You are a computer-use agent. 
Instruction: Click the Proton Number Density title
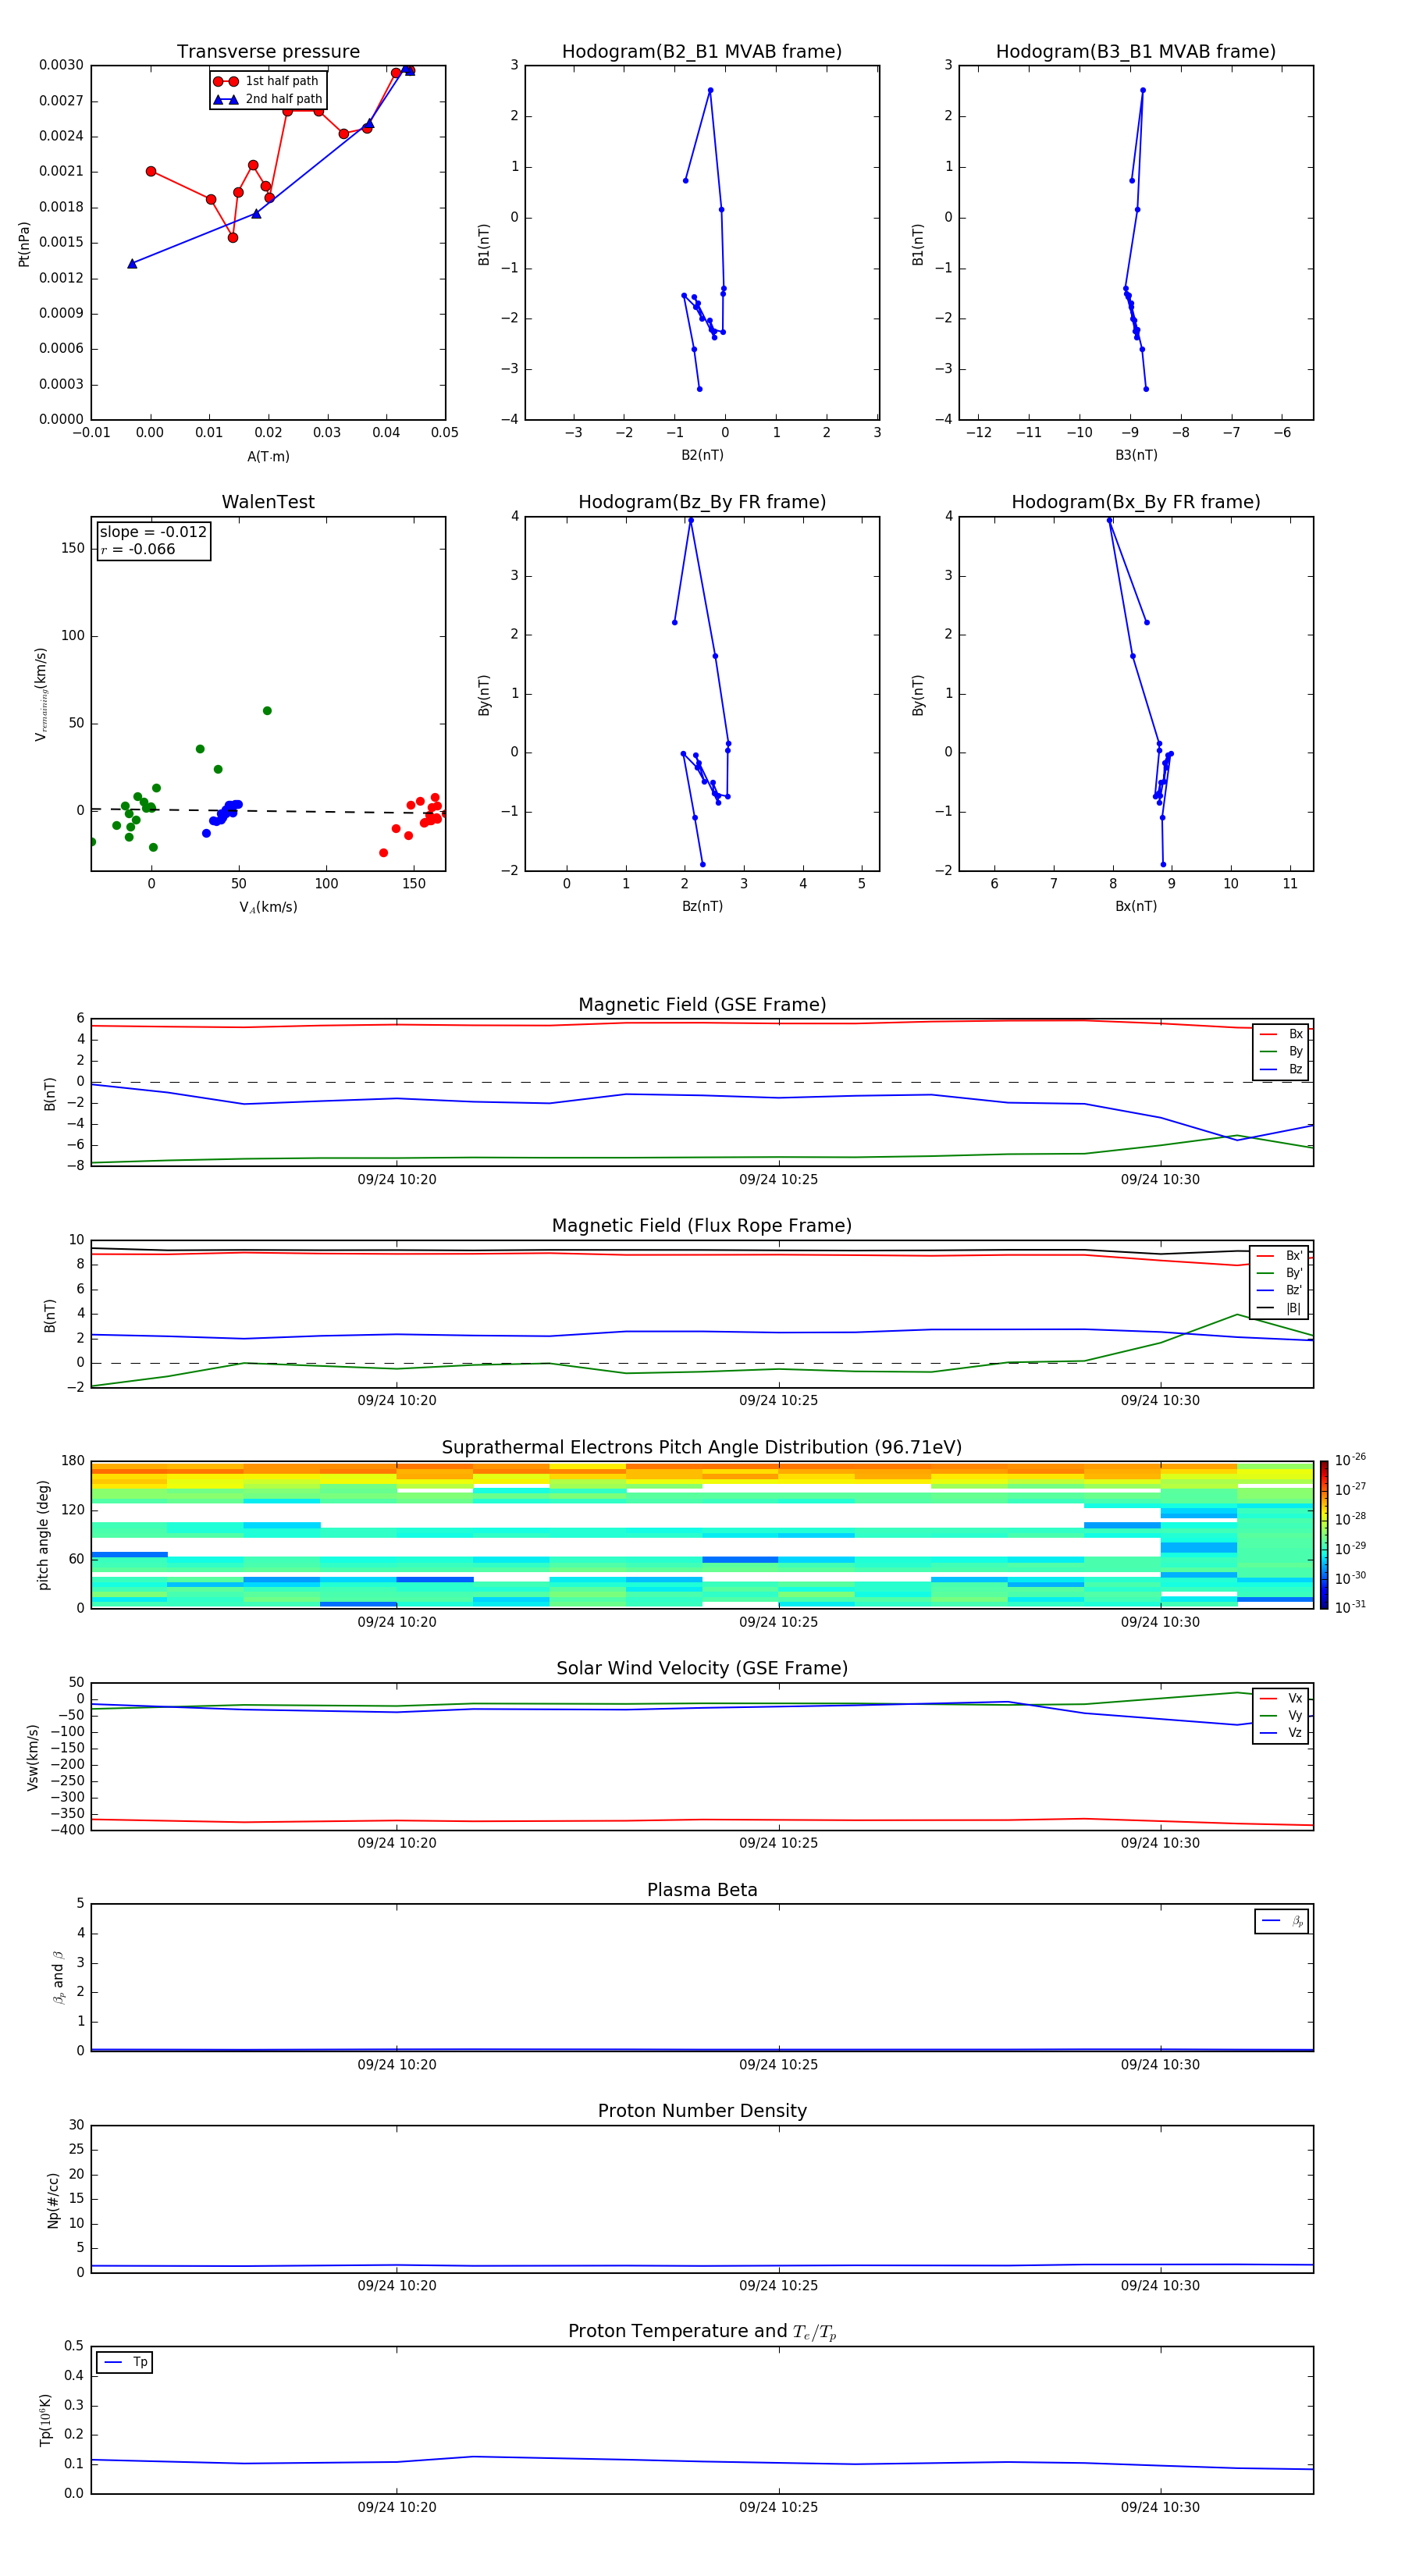[702, 2111]
